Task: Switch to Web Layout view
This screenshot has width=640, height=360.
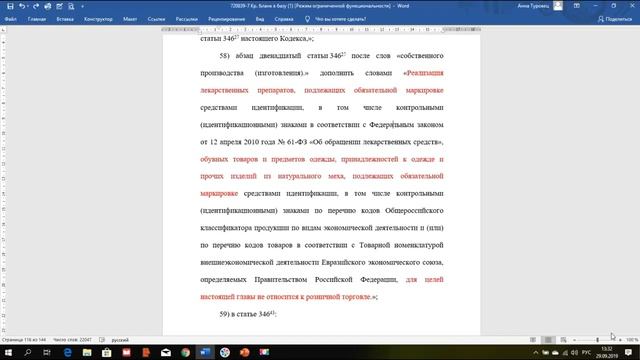Action: tap(563, 340)
